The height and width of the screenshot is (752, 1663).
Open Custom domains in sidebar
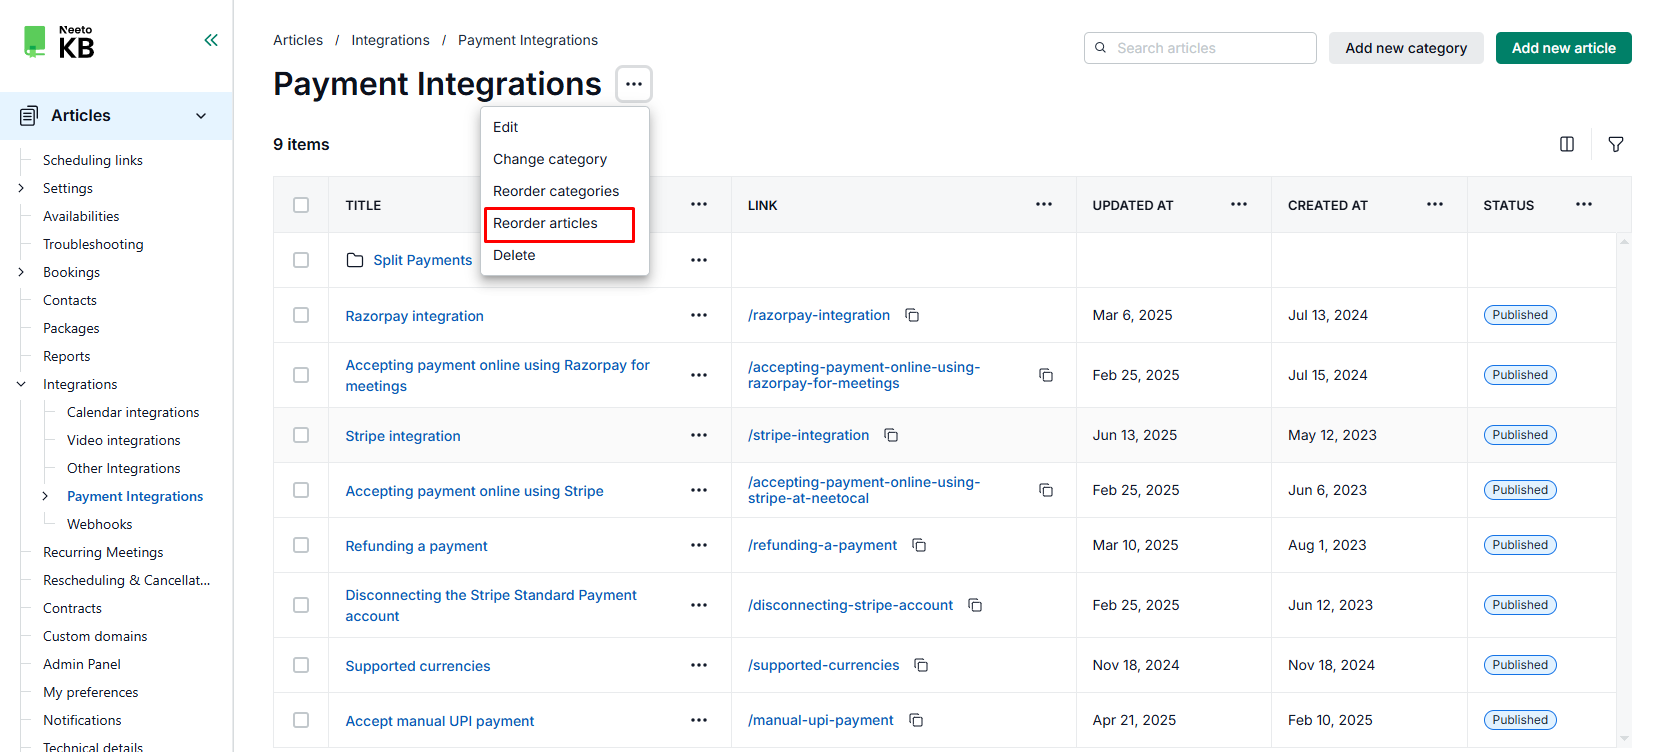click(x=95, y=636)
